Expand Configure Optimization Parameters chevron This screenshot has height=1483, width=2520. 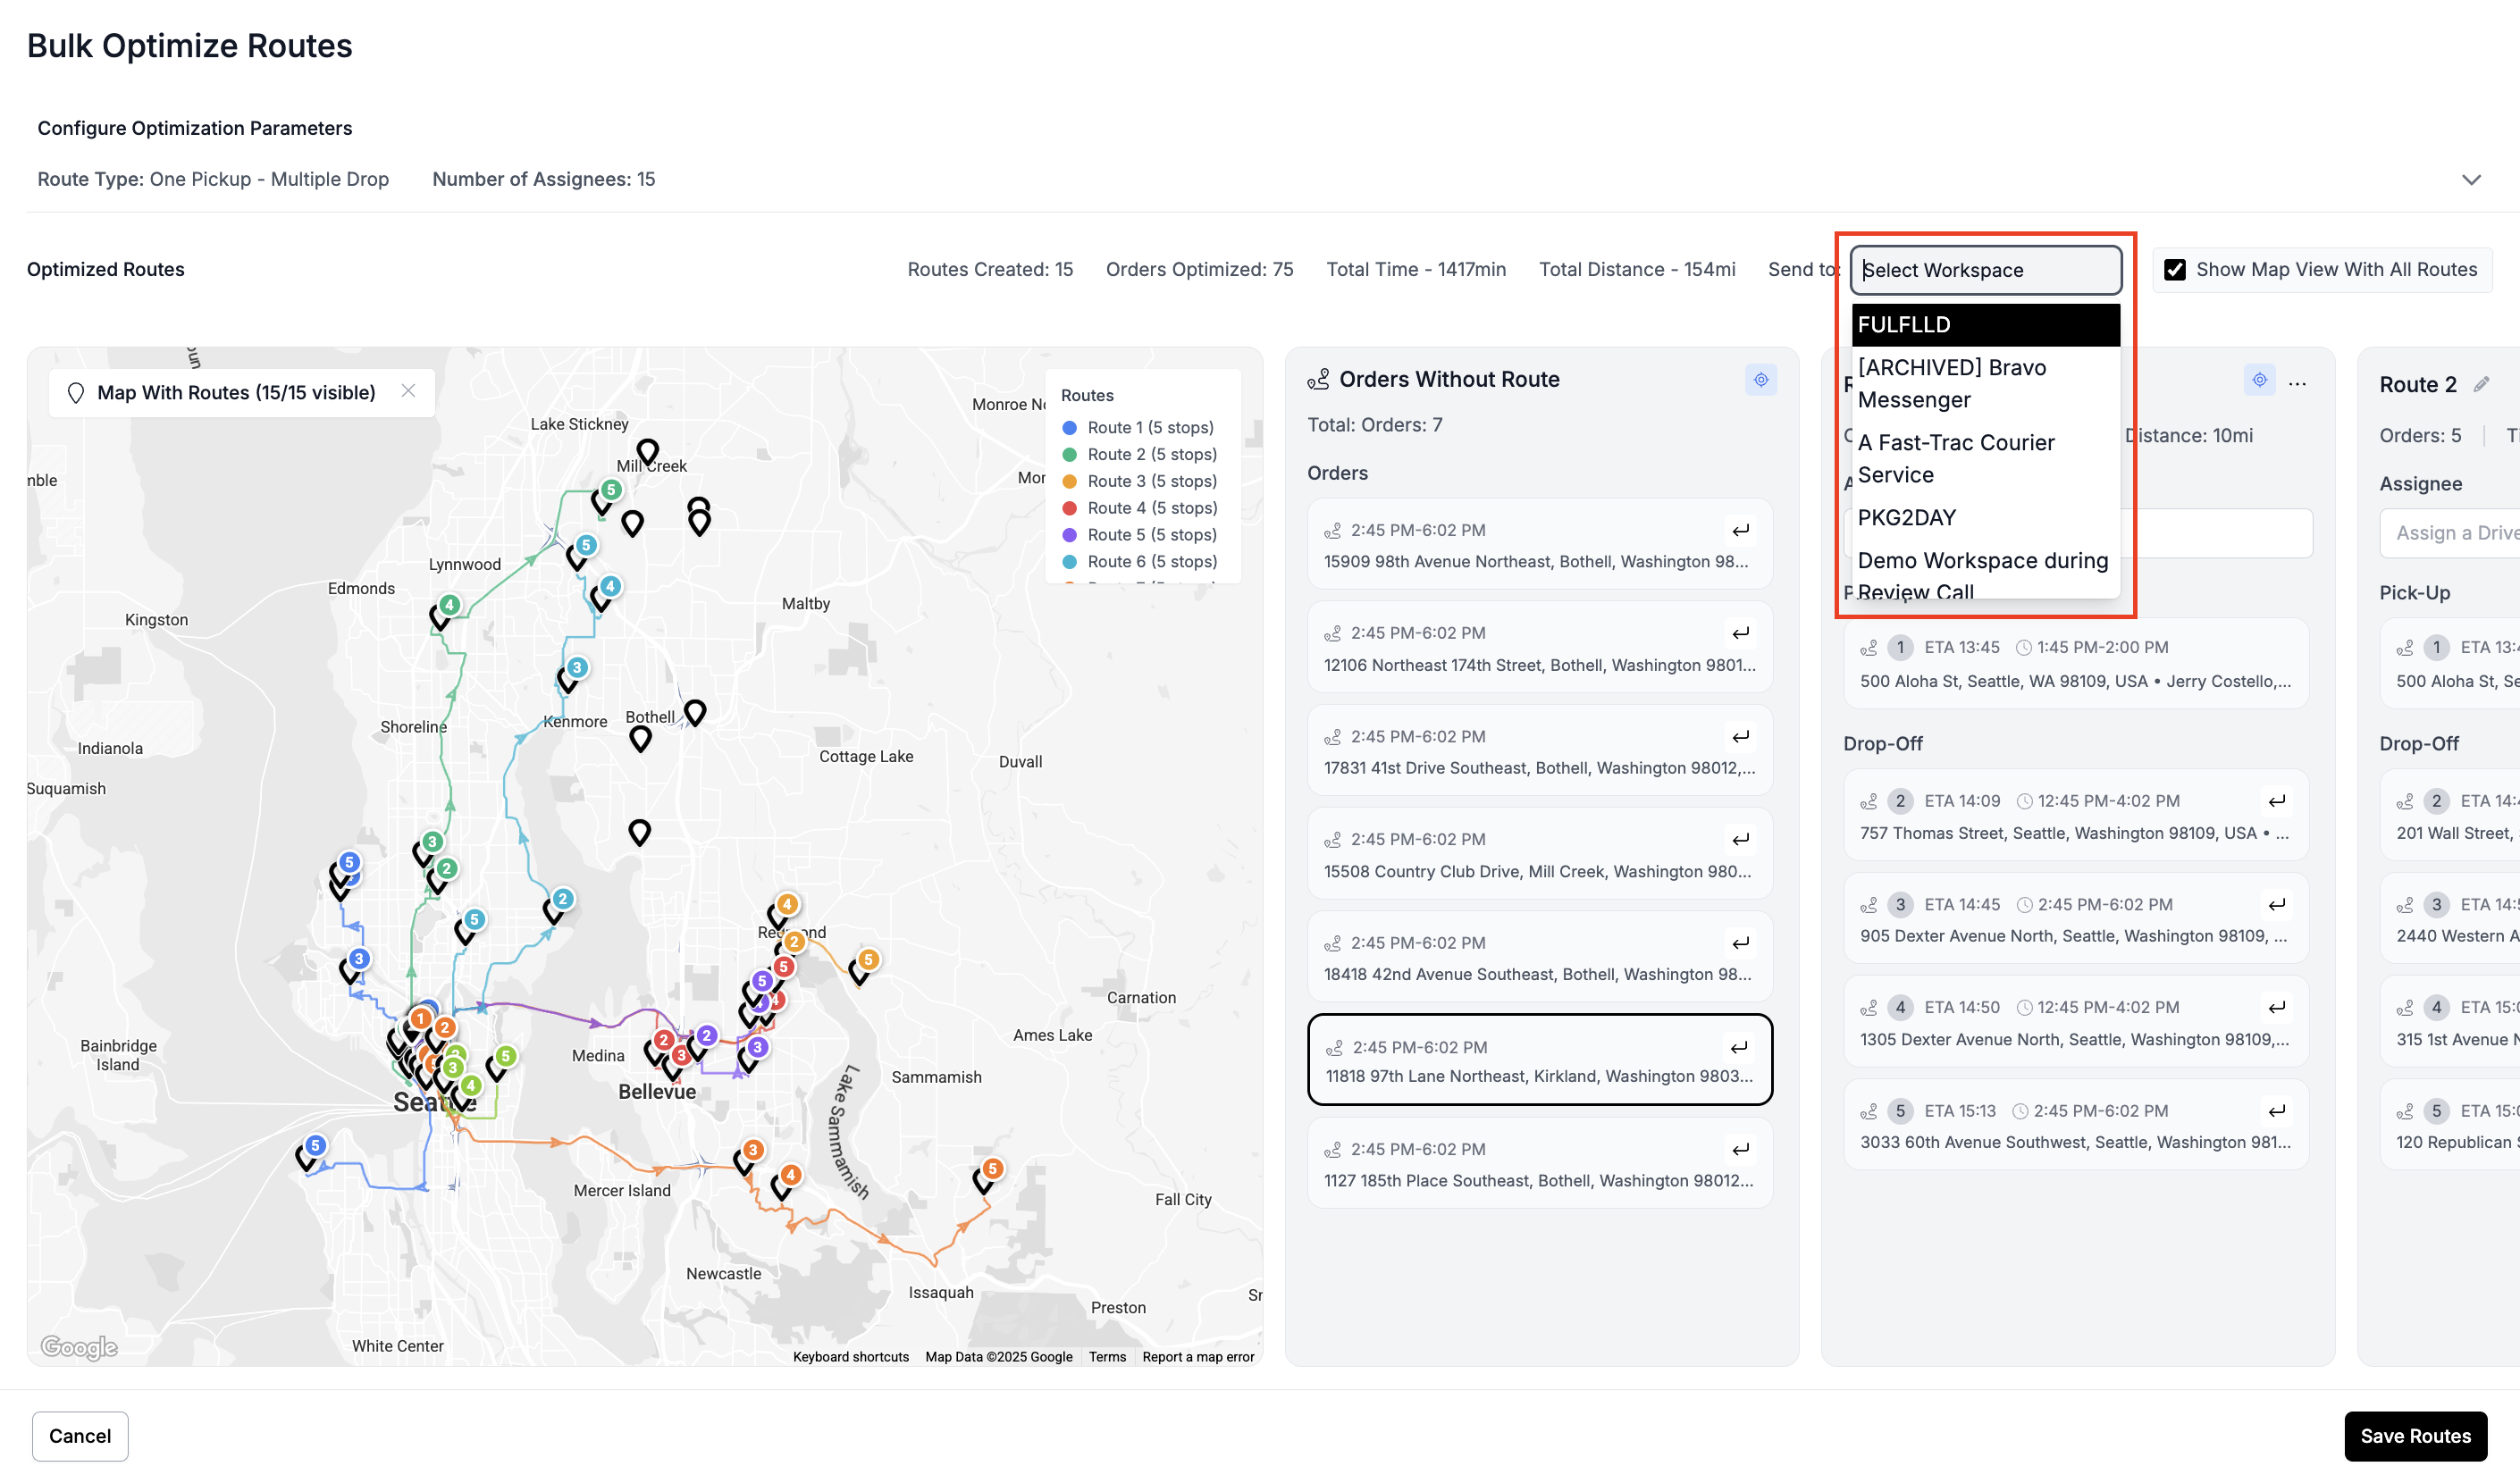[2471, 180]
